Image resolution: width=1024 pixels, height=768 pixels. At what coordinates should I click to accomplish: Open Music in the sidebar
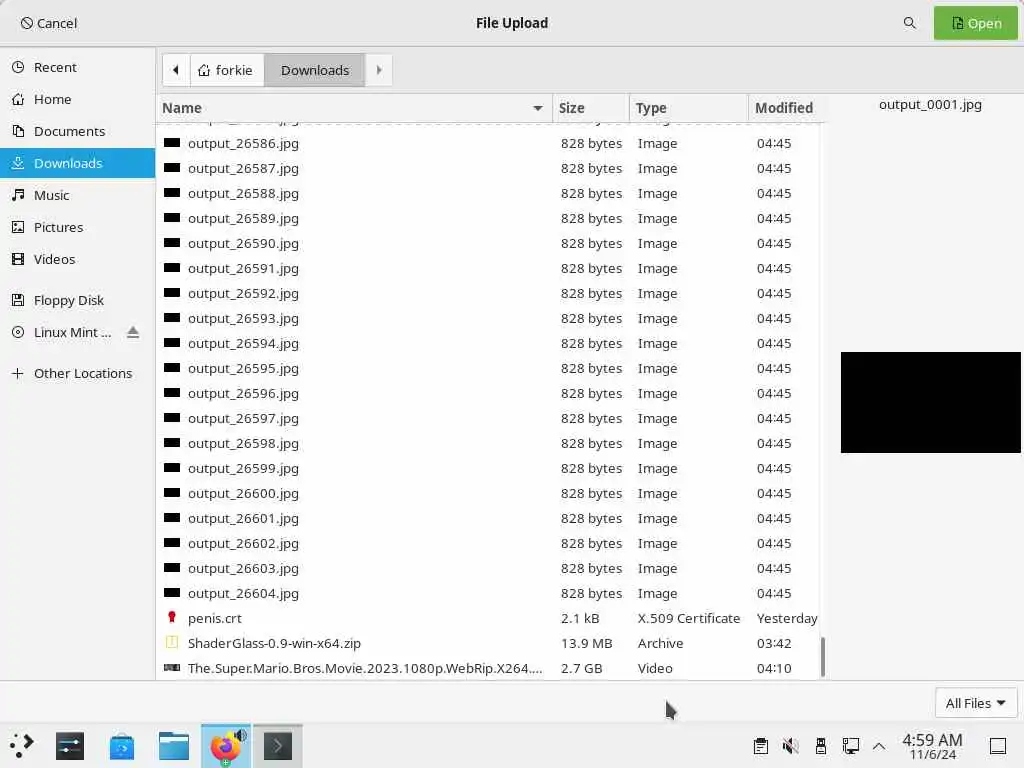78,195
